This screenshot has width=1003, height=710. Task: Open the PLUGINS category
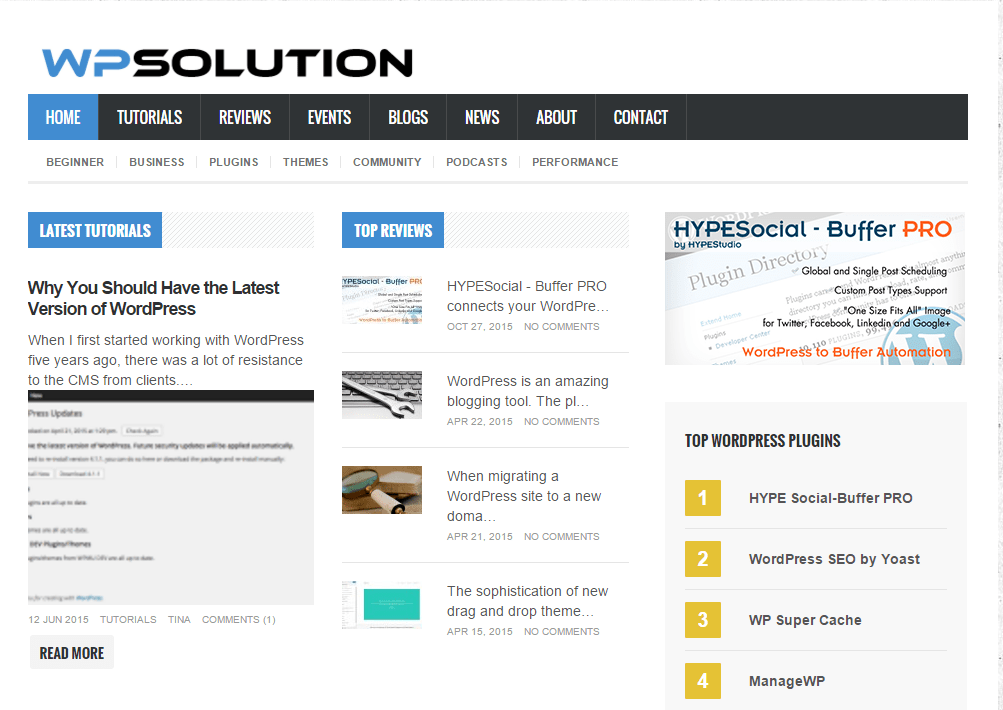(233, 161)
